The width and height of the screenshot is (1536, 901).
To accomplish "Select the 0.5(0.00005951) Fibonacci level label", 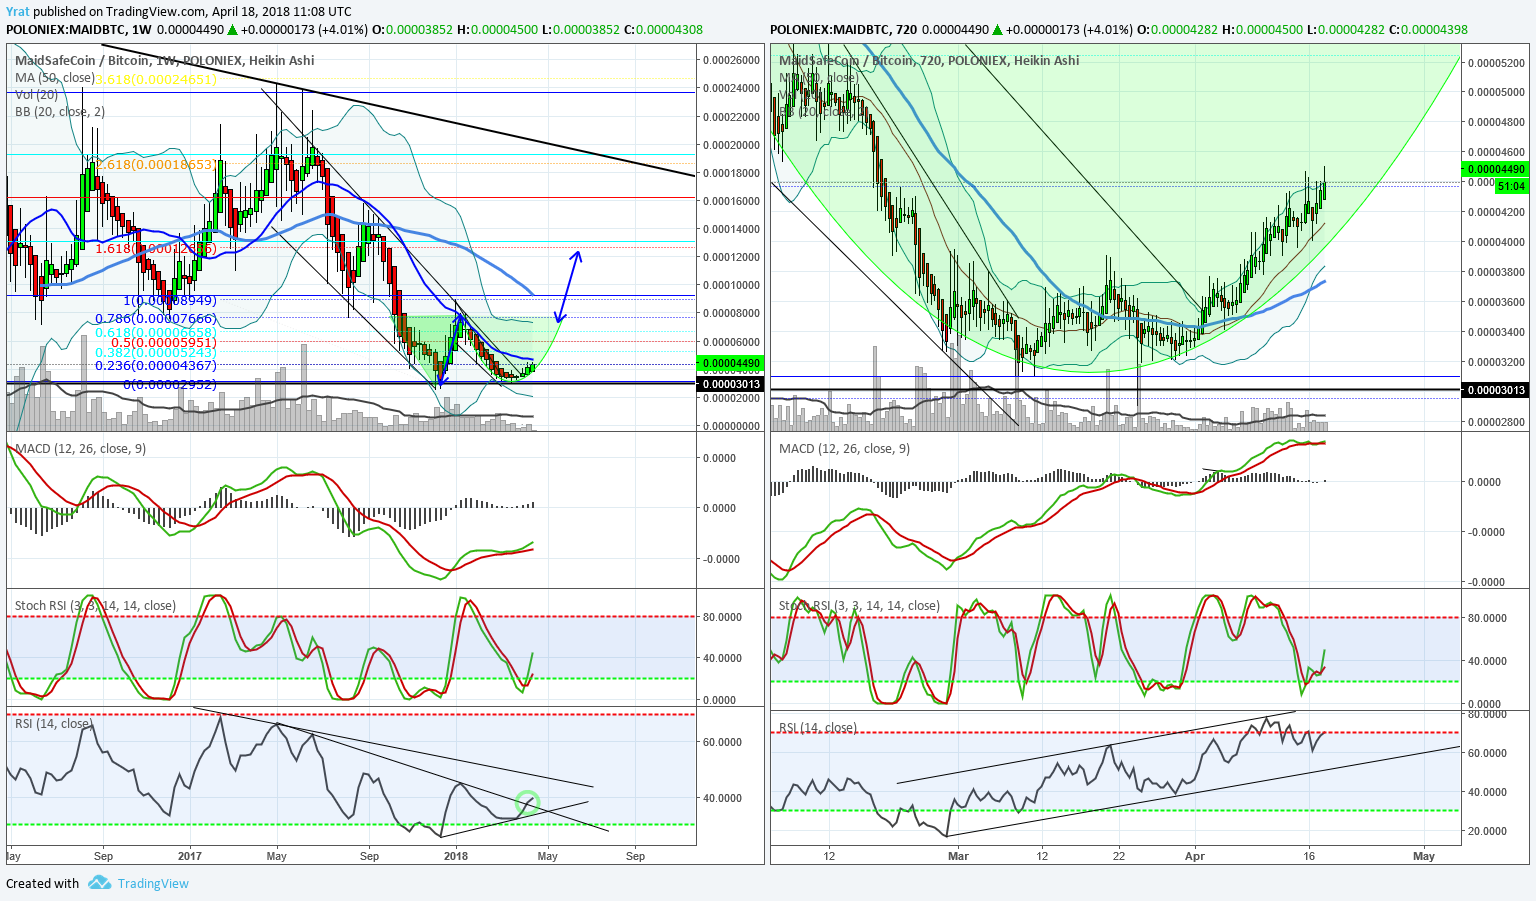I will (164, 342).
